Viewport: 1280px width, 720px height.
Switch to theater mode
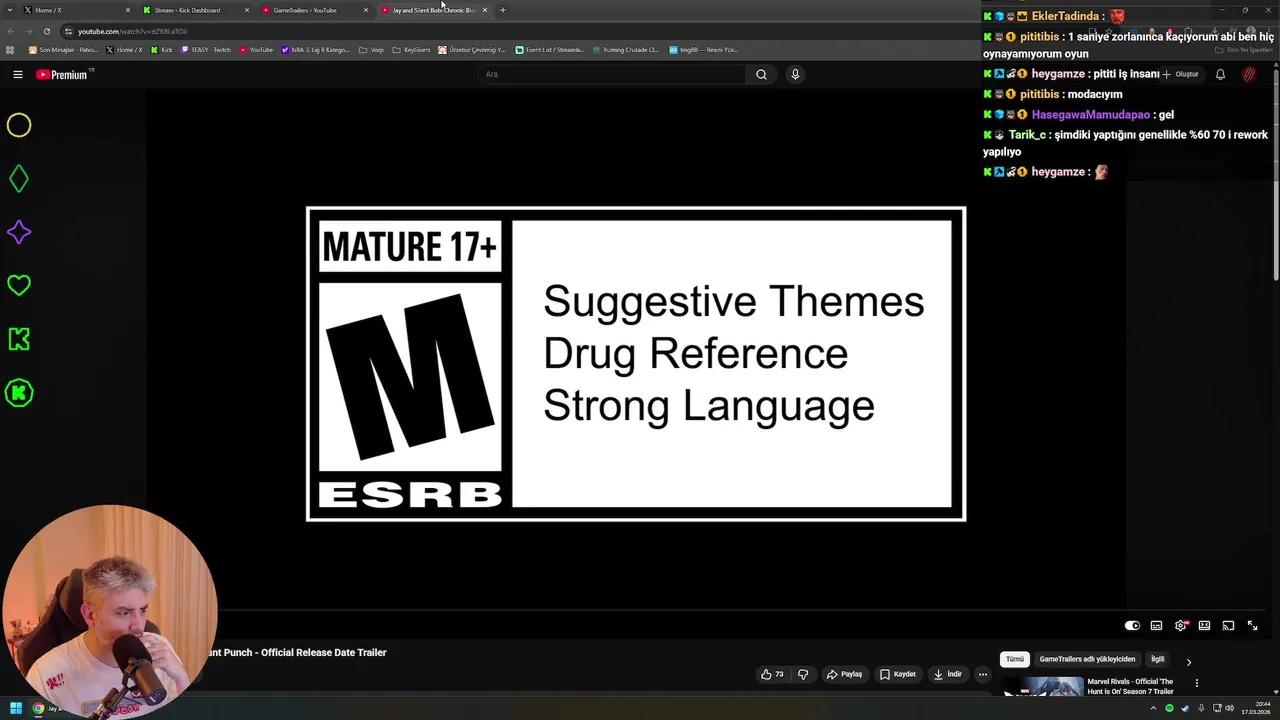click(1204, 626)
